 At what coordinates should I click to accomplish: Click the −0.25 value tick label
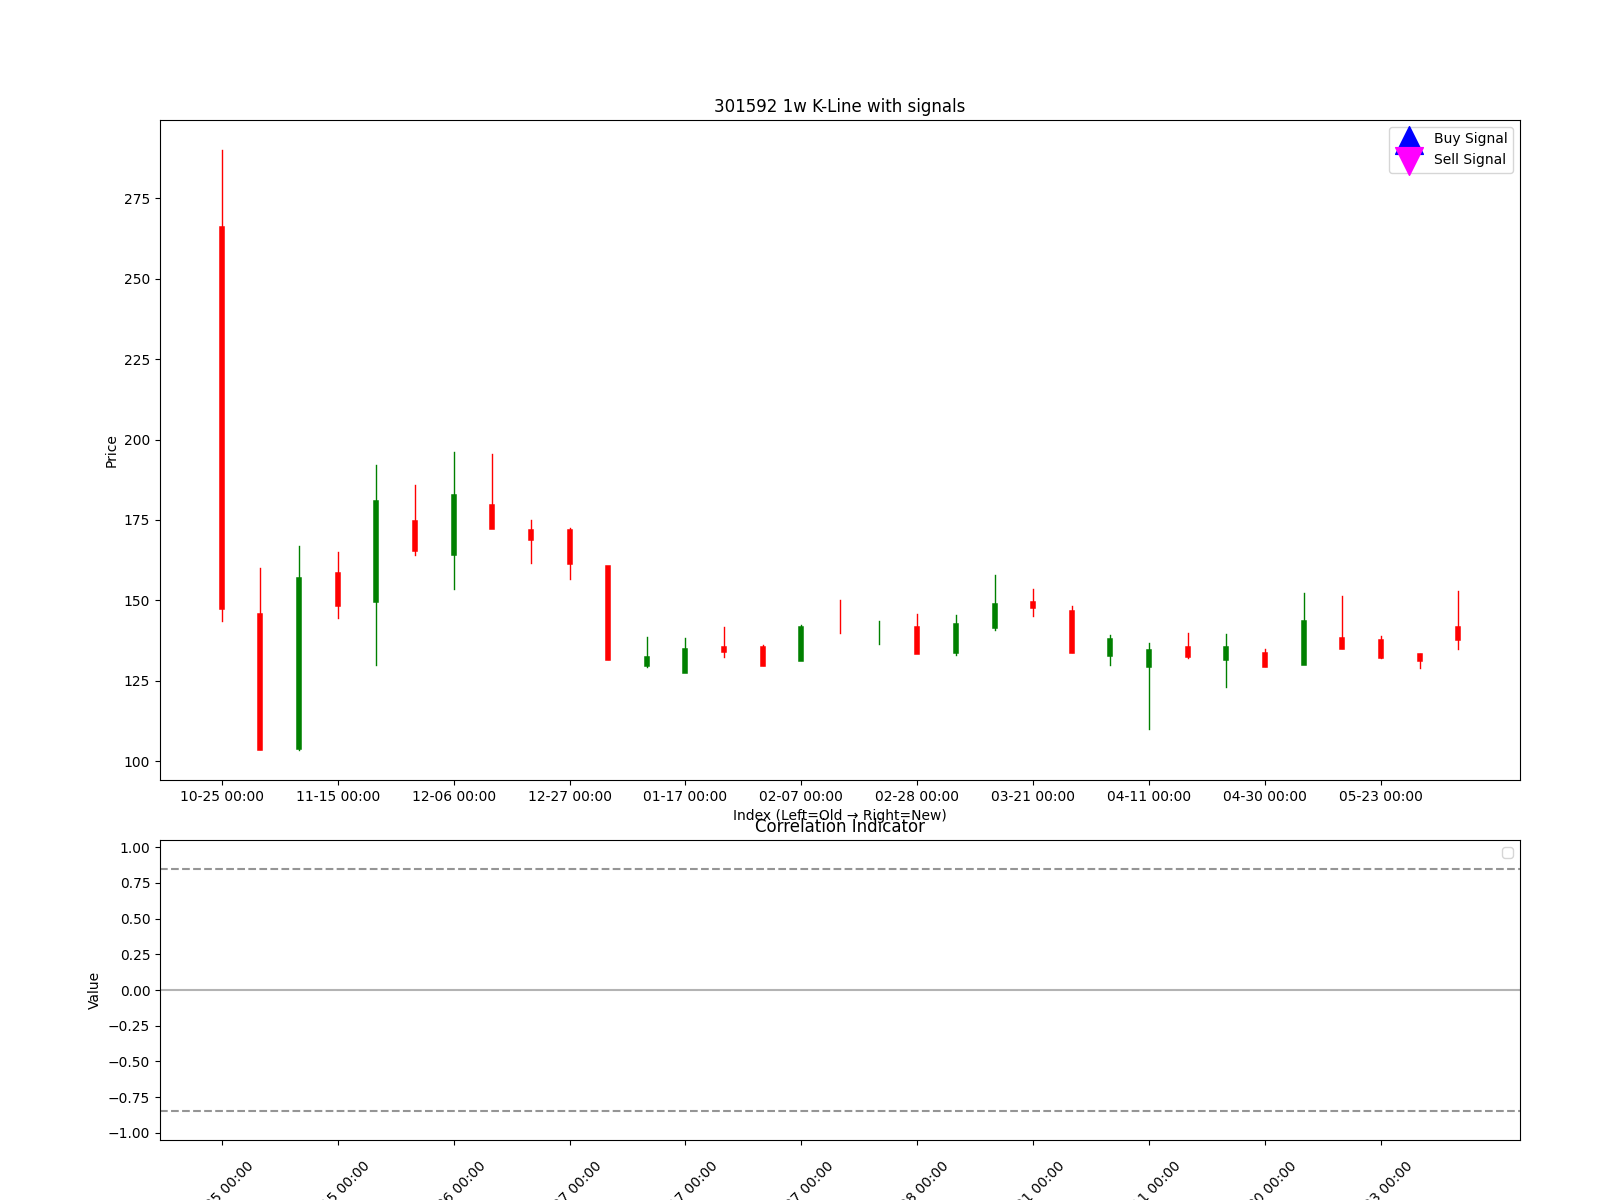pyautogui.click(x=130, y=1026)
